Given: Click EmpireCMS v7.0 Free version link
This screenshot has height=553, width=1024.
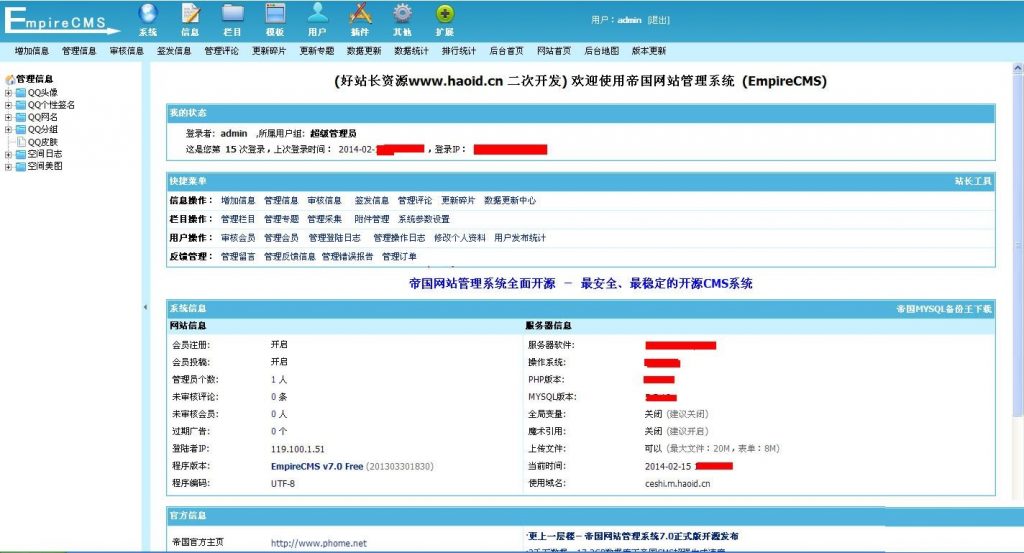Looking at the screenshot, I should [317, 467].
